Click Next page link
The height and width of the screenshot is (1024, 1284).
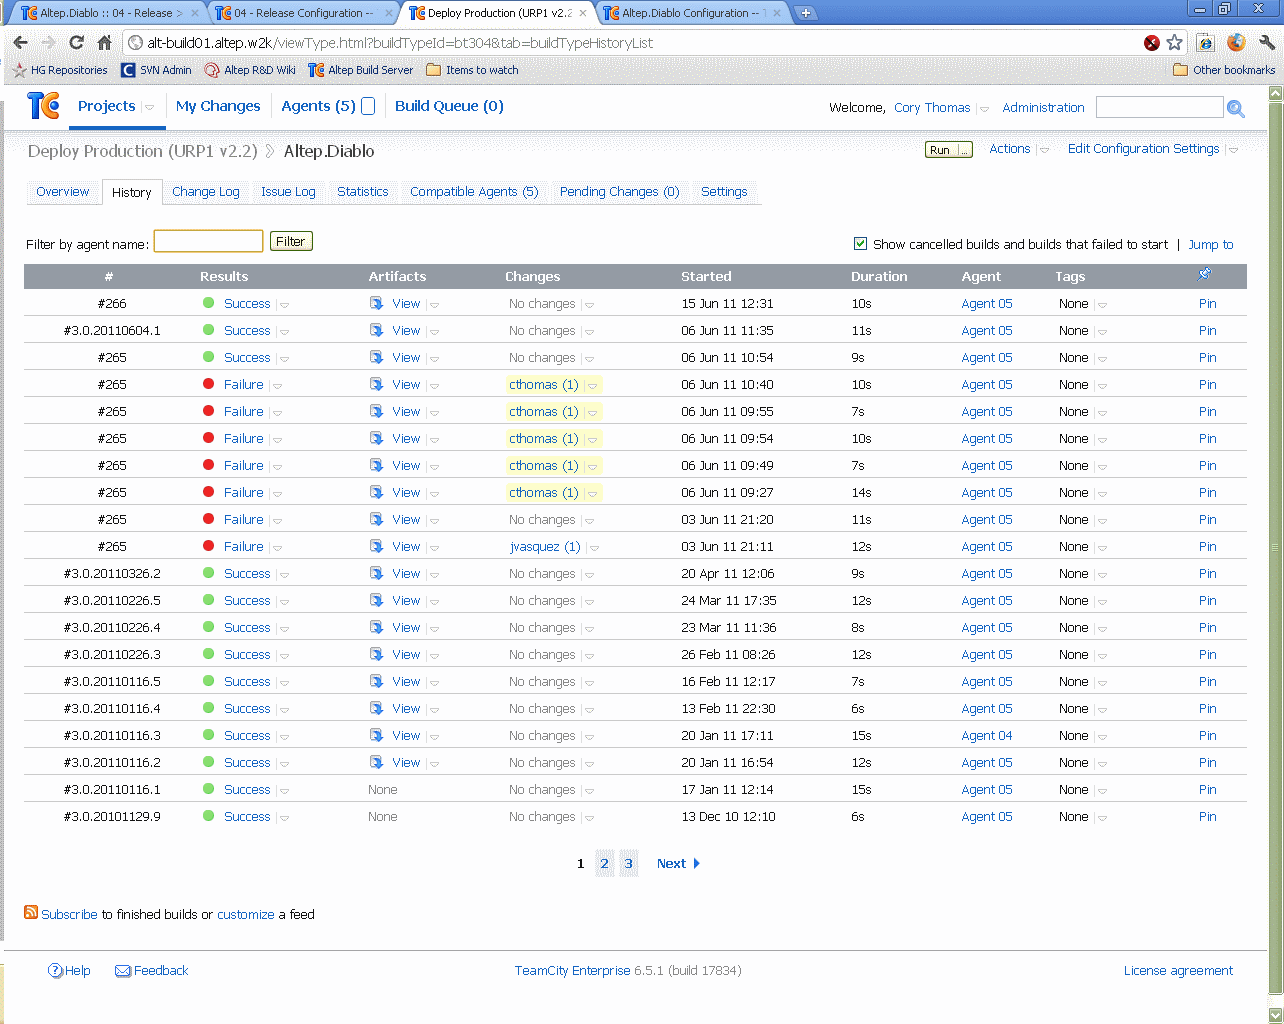[678, 863]
